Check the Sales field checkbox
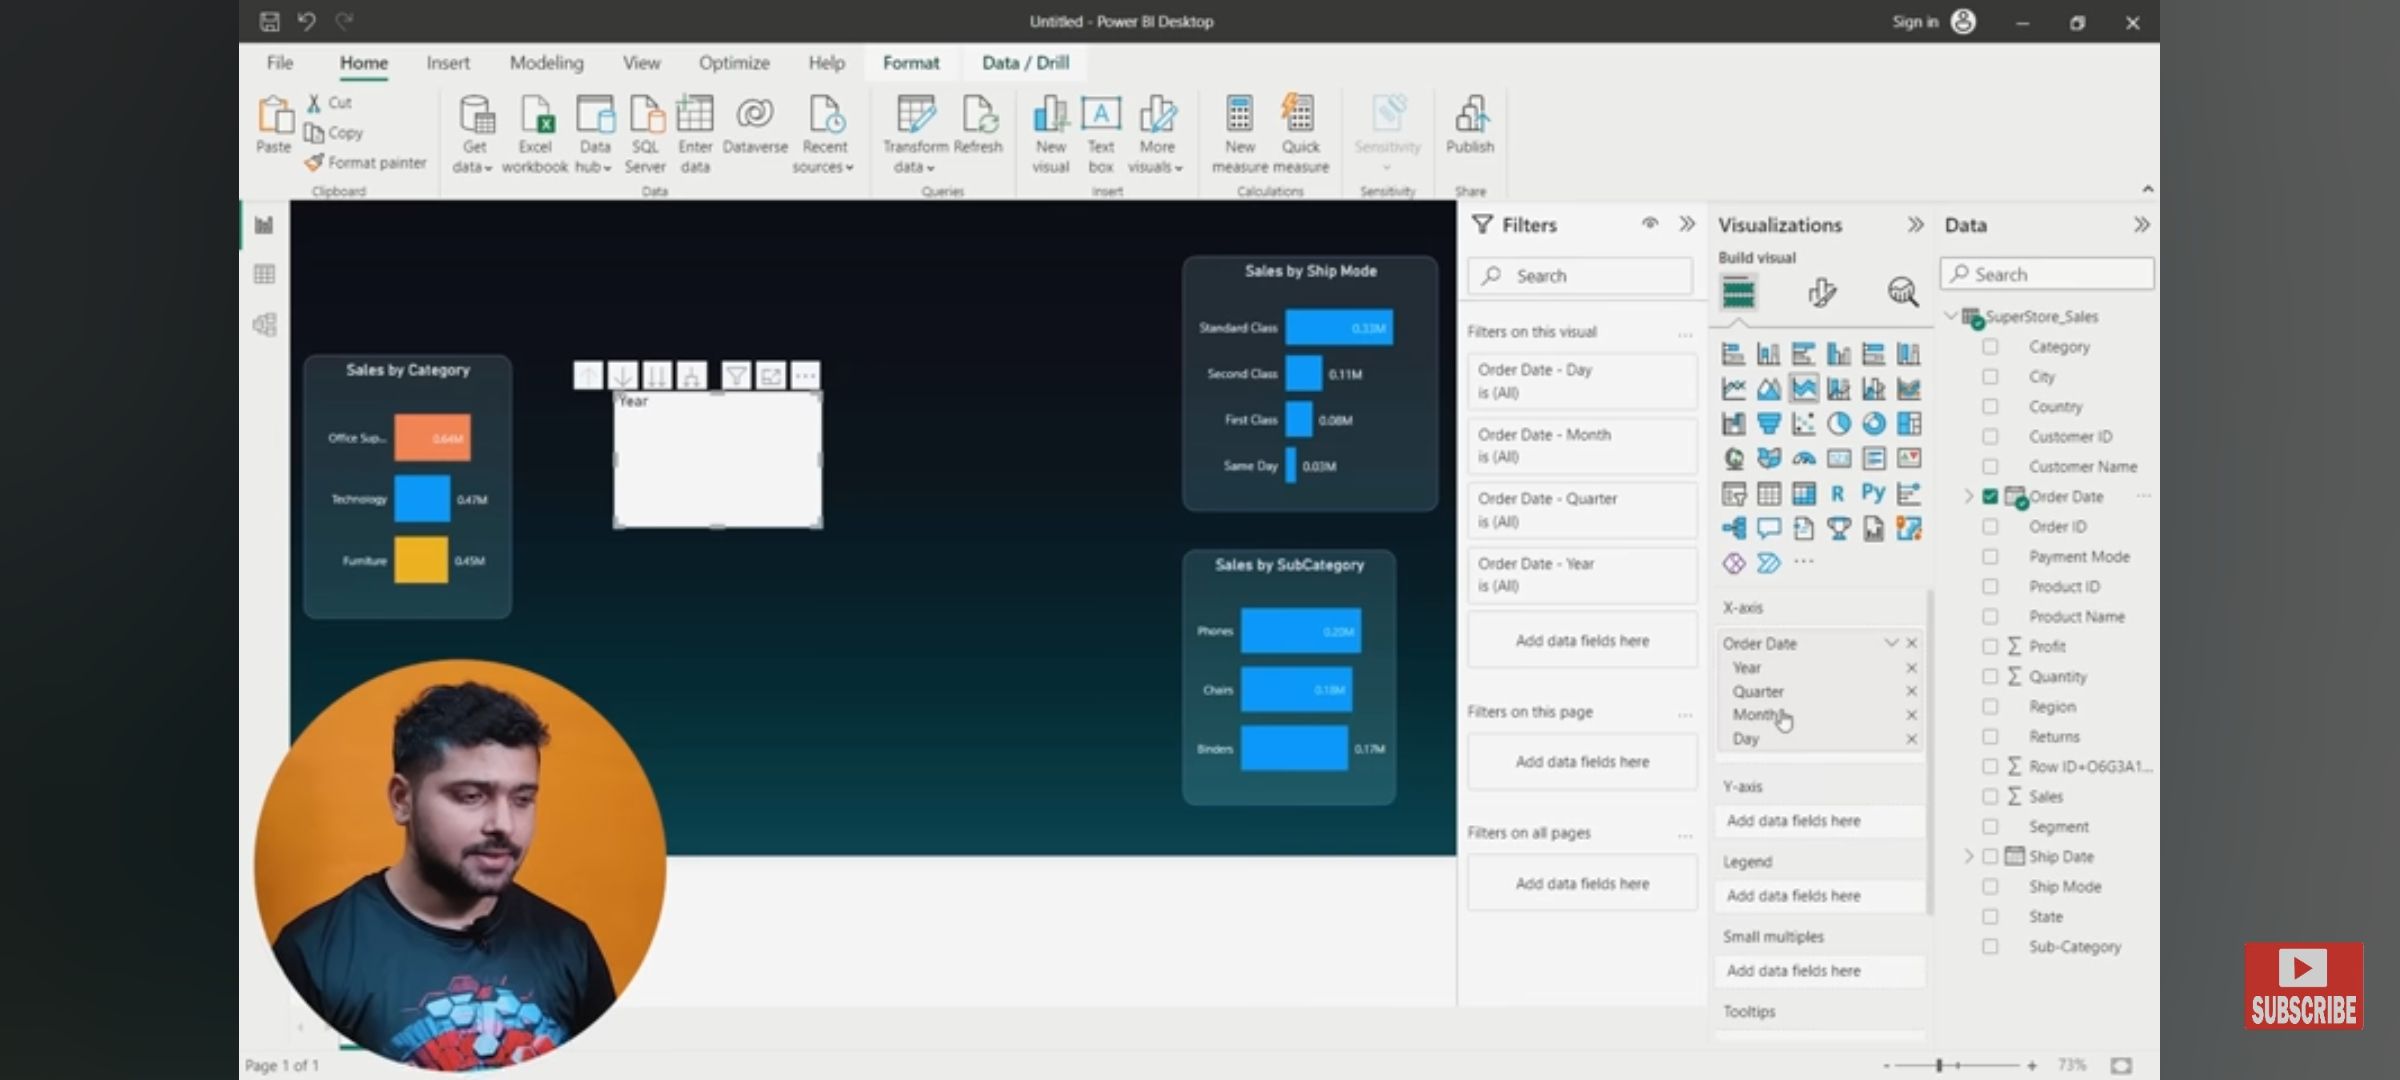 coord(1990,797)
